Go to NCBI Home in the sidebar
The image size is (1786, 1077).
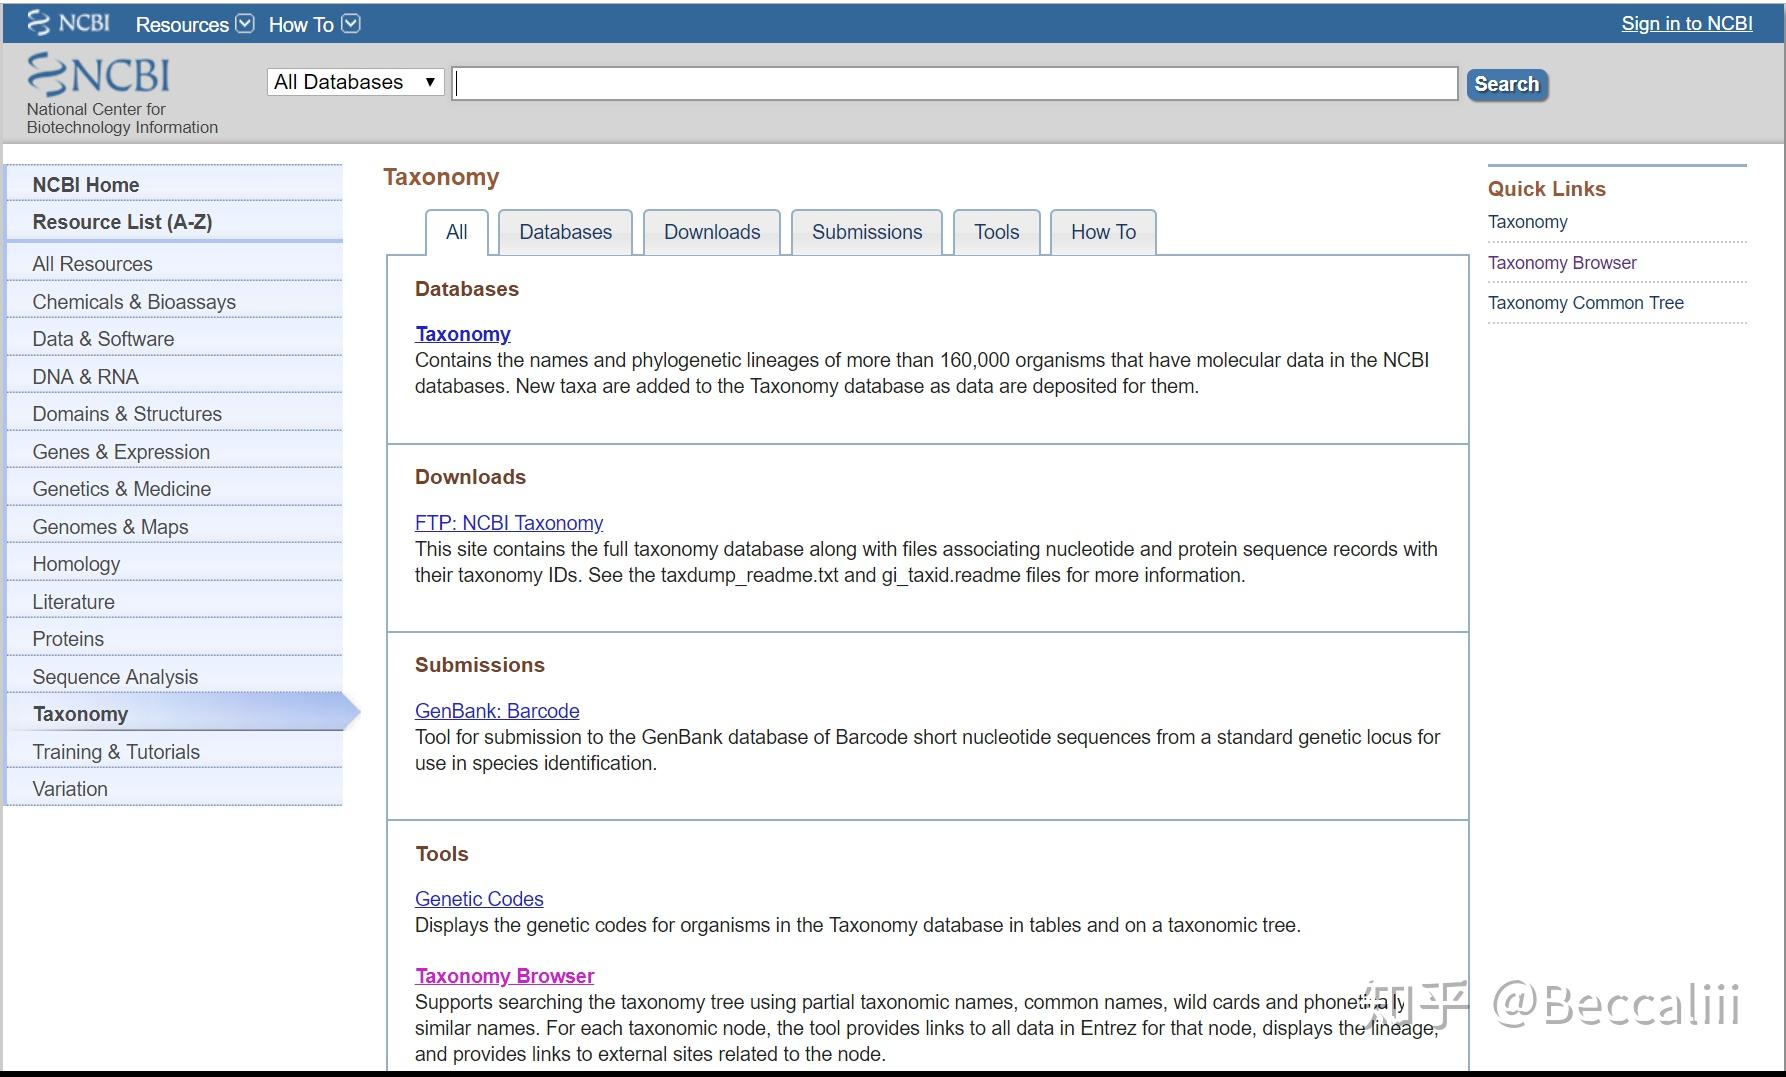pyautogui.click(x=86, y=184)
